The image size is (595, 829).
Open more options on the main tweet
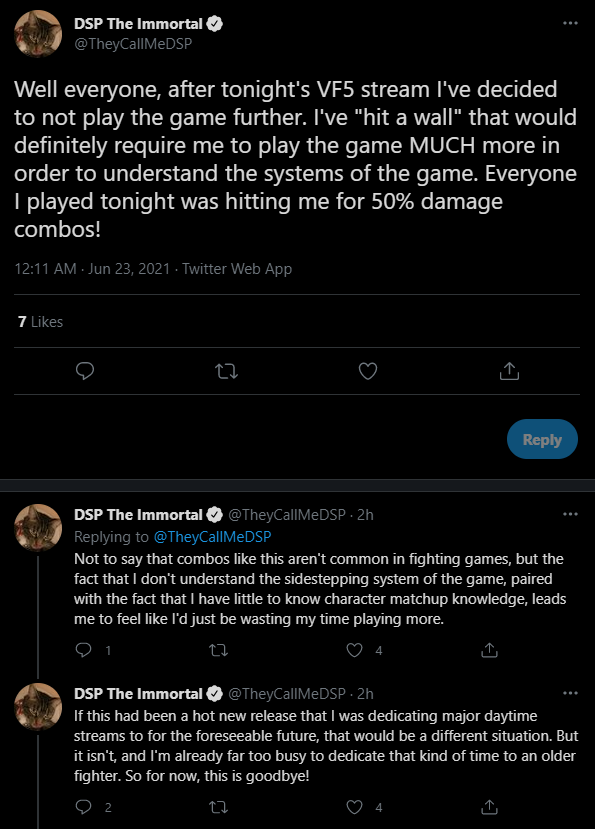point(570,23)
